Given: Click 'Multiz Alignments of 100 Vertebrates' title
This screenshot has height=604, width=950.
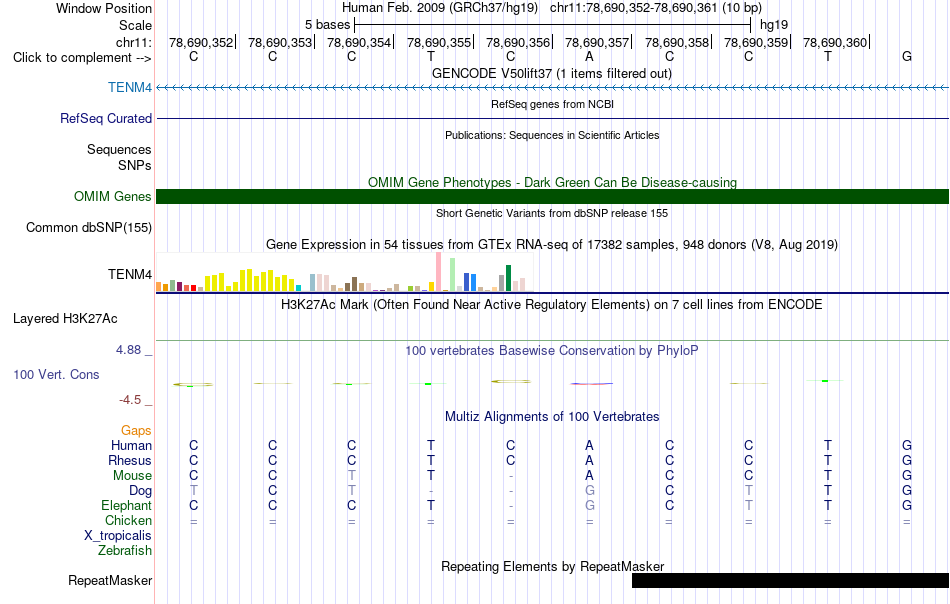Looking at the screenshot, I should pos(552,416).
